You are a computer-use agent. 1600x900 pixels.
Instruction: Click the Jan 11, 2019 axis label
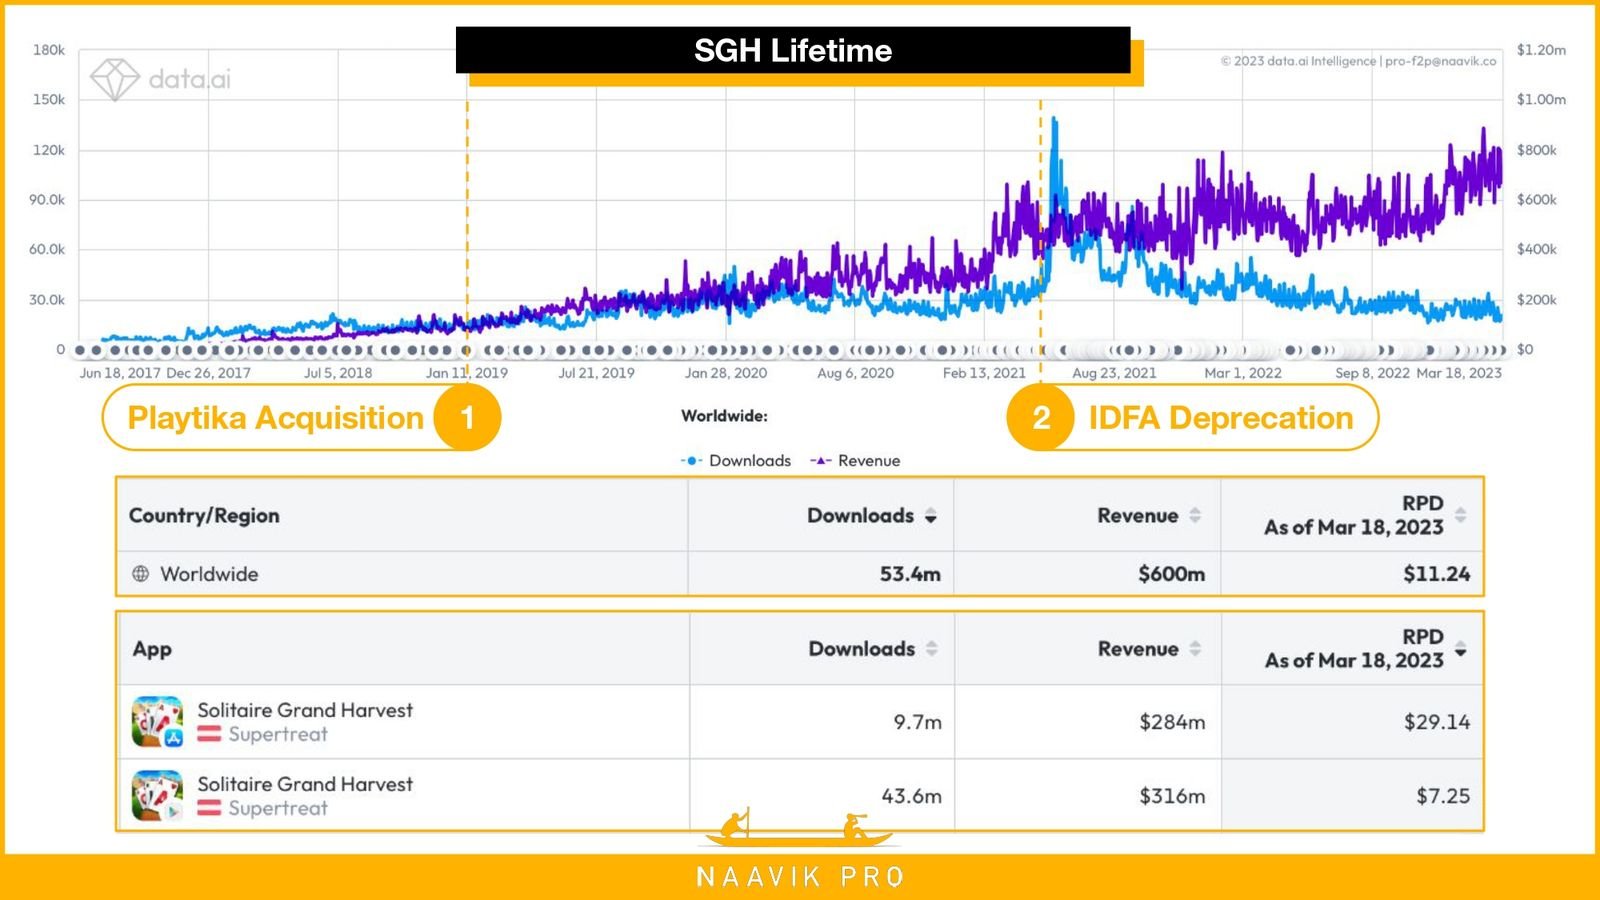point(467,373)
